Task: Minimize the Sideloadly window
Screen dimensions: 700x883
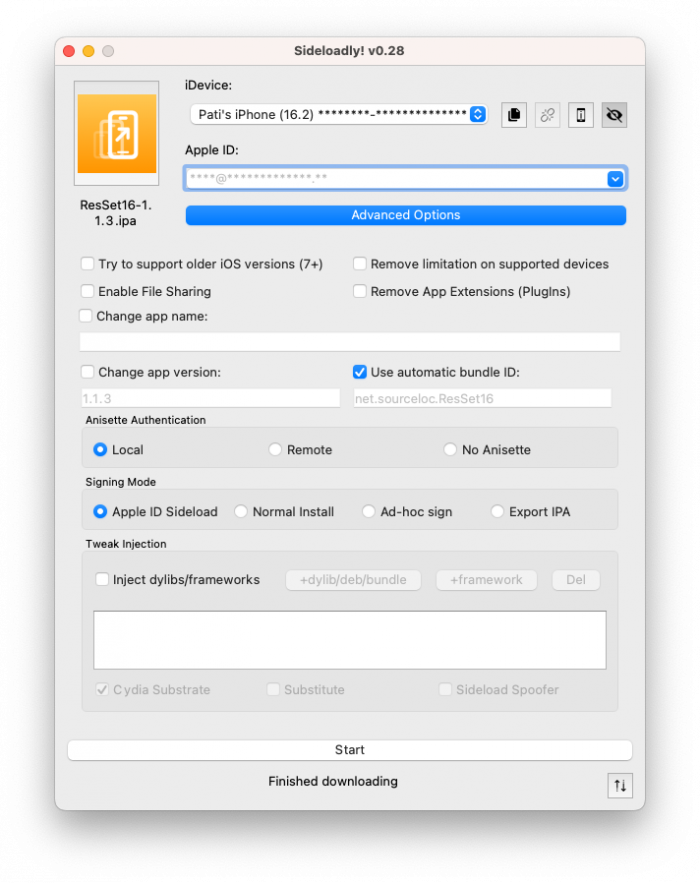Action: (88, 51)
